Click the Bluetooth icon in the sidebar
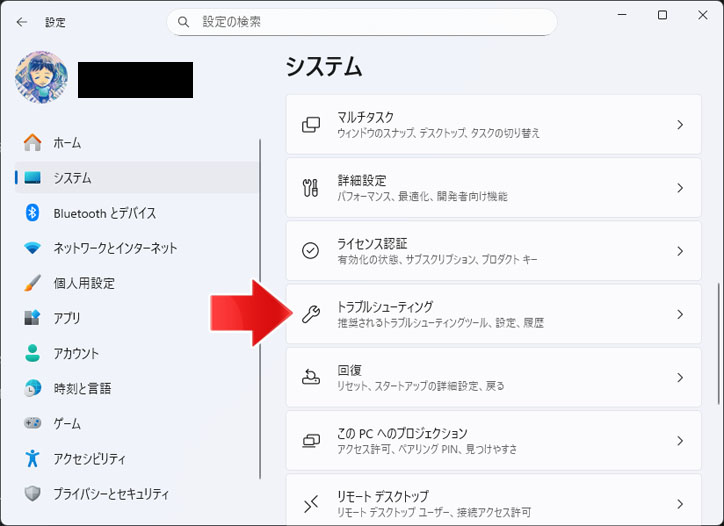 coord(32,213)
